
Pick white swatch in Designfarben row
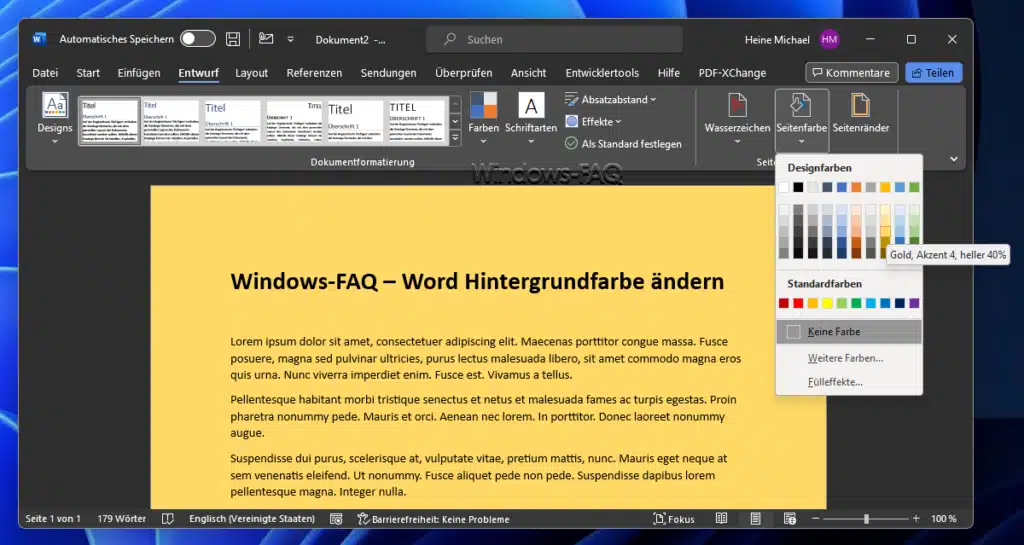click(784, 187)
